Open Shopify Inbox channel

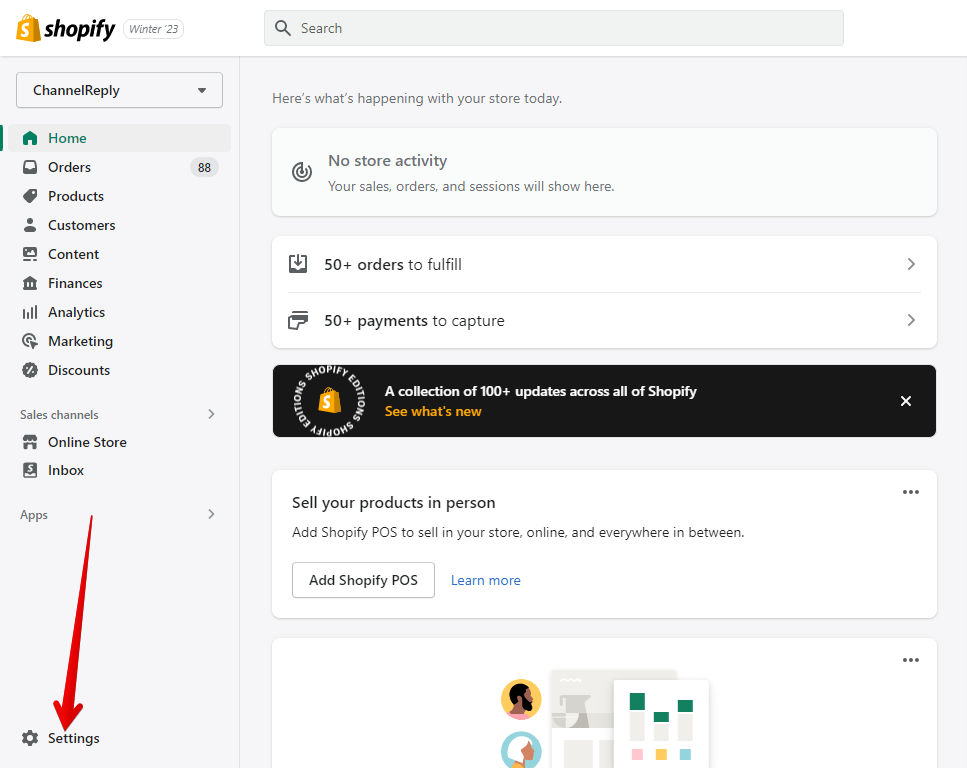[66, 470]
